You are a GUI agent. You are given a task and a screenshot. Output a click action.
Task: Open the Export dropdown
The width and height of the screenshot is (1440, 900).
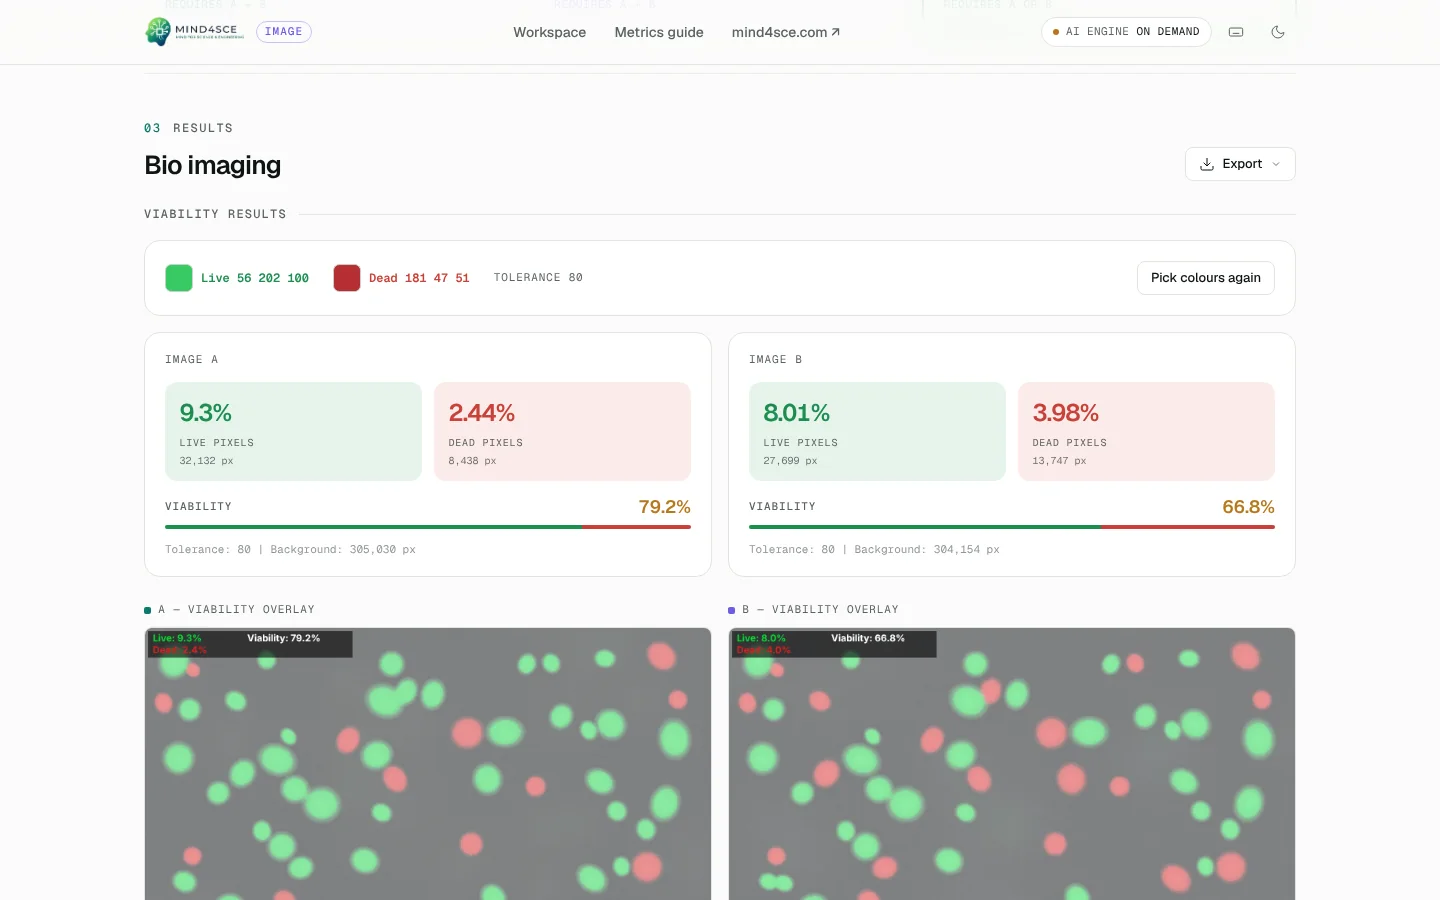[1240, 164]
